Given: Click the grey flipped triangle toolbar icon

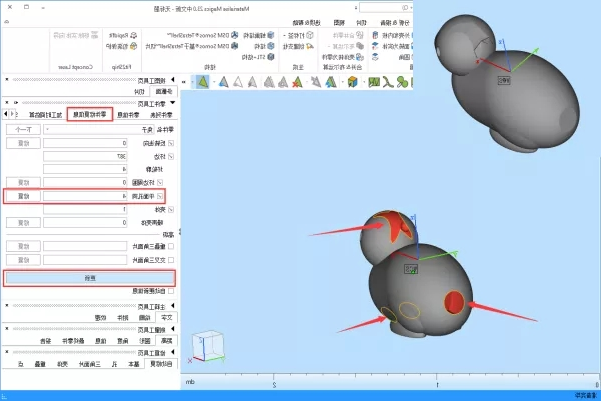Looking at the screenshot, I should tap(316, 82).
